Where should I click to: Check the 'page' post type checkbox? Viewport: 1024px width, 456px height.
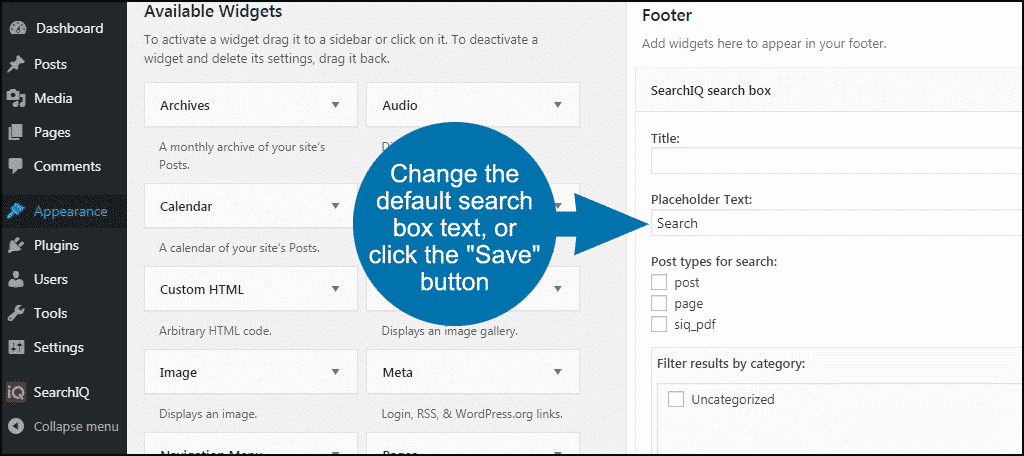tap(659, 303)
